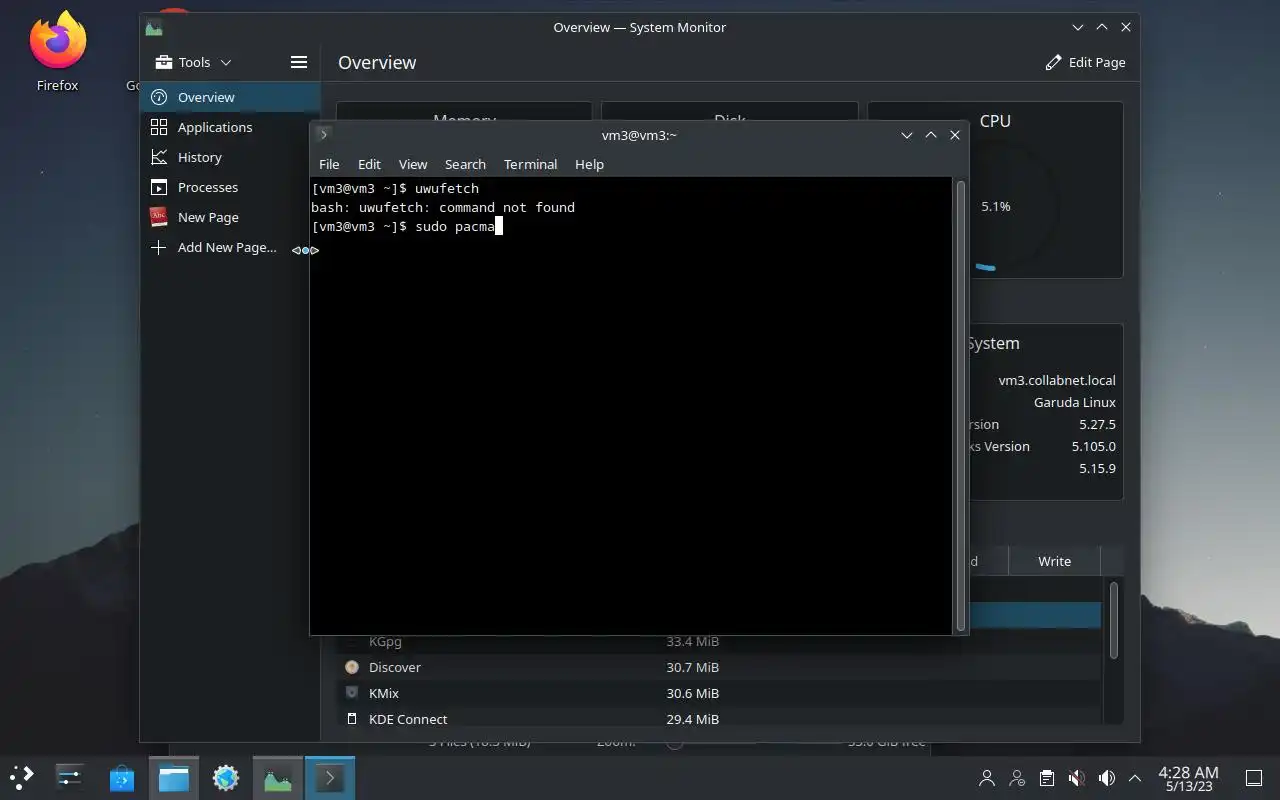Open the application launcher in taskbar

click(x=22, y=777)
